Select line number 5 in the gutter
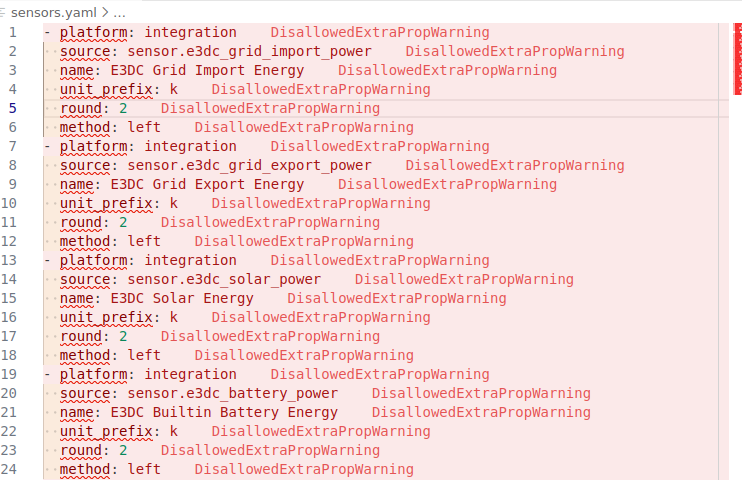The image size is (742, 480). (x=12, y=108)
